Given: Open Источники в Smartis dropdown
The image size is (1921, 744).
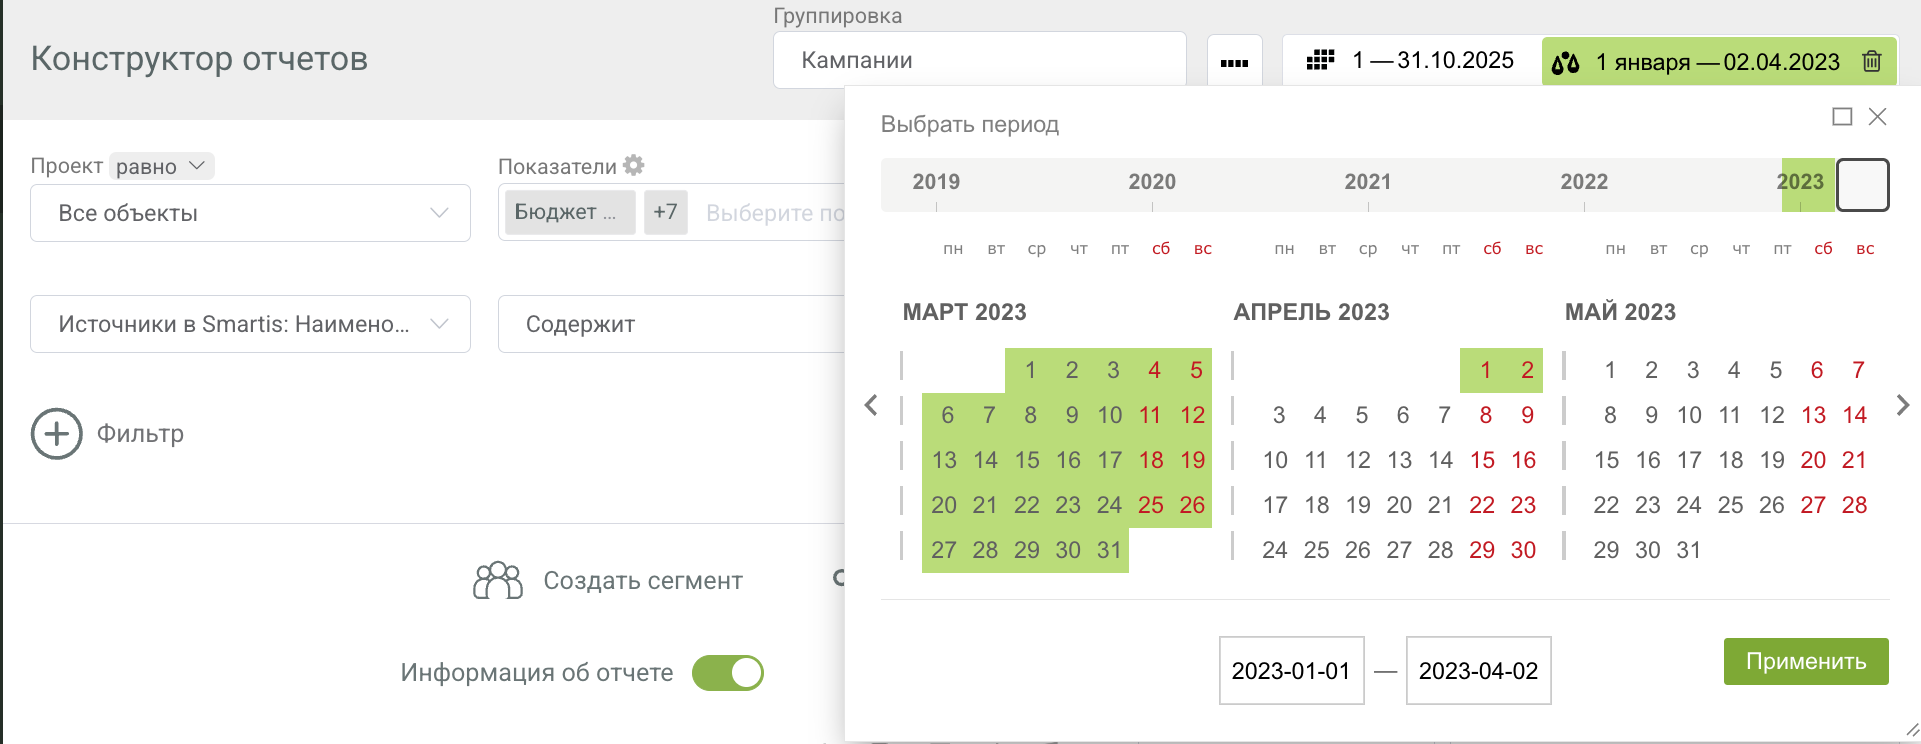Looking at the screenshot, I should [x=250, y=324].
